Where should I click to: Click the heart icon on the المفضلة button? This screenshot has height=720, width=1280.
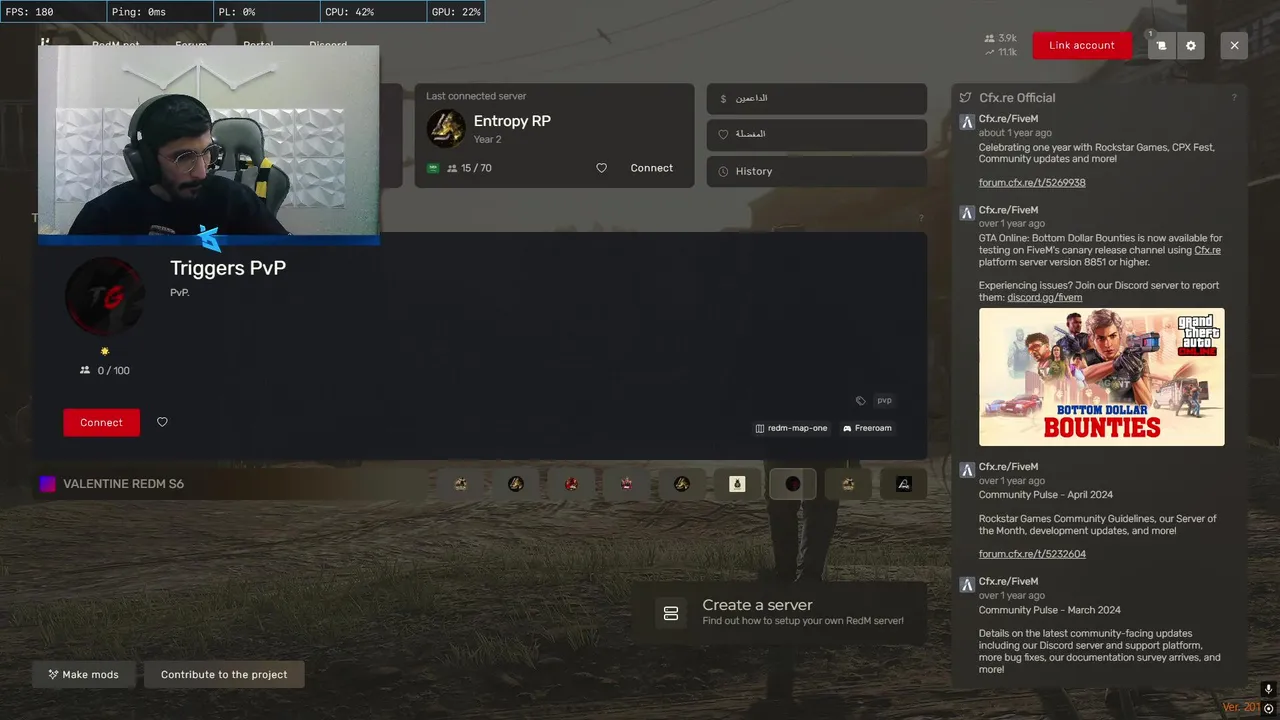click(724, 134)
